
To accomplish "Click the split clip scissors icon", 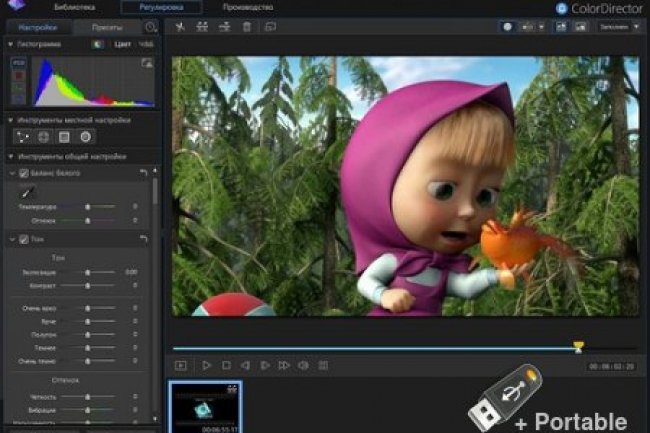I will click(x=180, y=27).
